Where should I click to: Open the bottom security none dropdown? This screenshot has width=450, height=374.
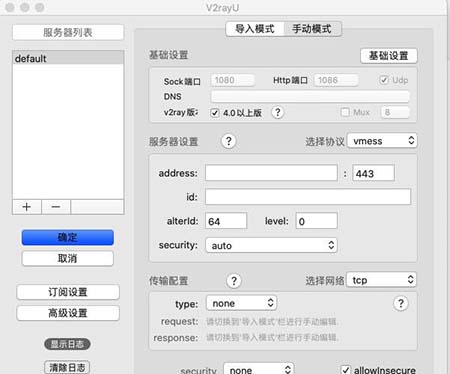pyautogui.click(x=259, y=369)
